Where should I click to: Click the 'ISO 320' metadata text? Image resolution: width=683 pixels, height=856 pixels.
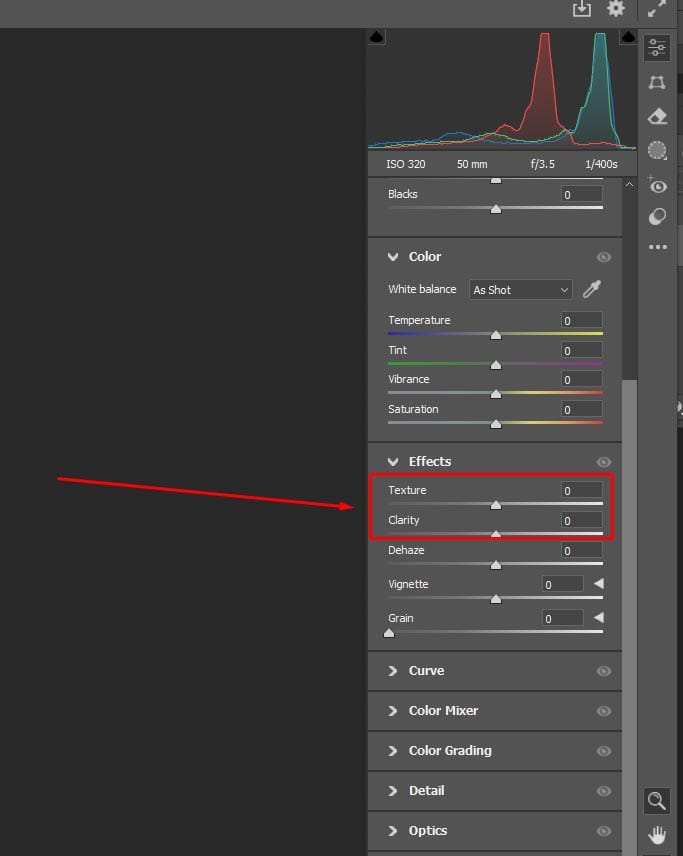[x=406, y=164]
